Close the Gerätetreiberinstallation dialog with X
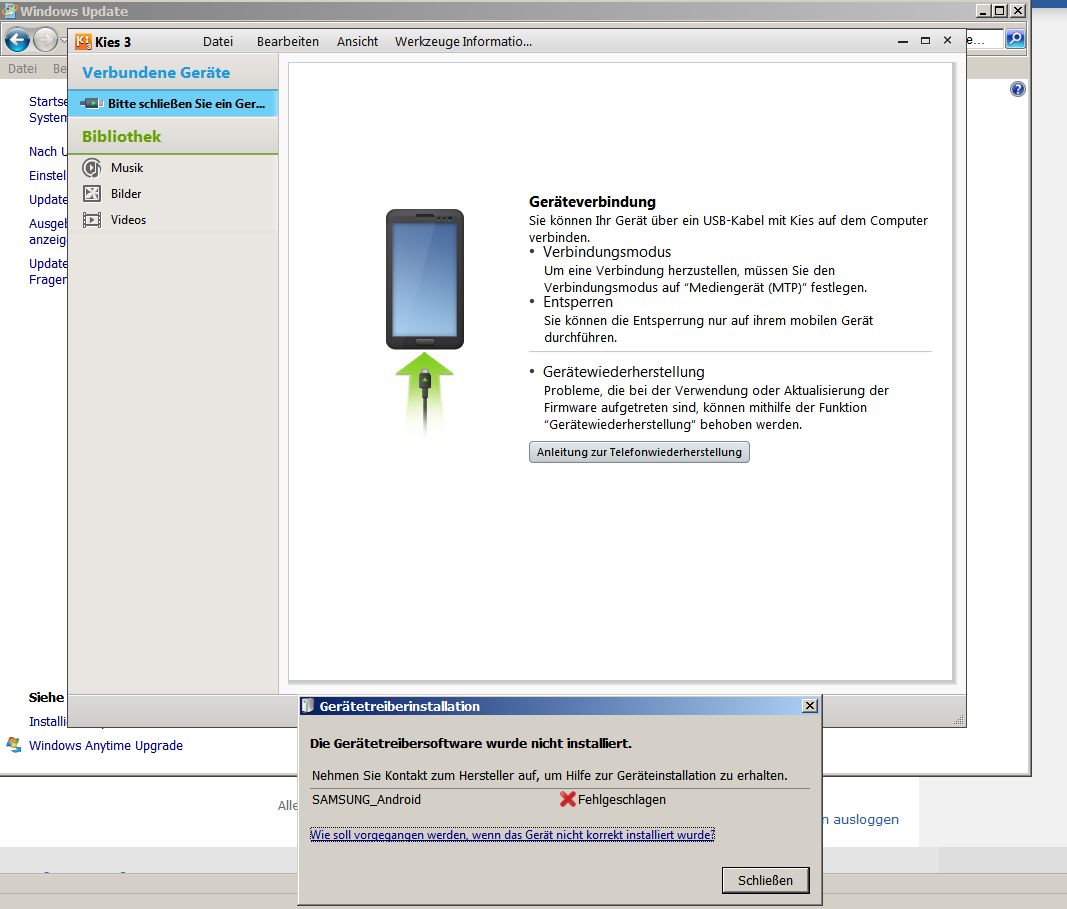This screenshot has width=1067, height=909. tap(810, 706)
